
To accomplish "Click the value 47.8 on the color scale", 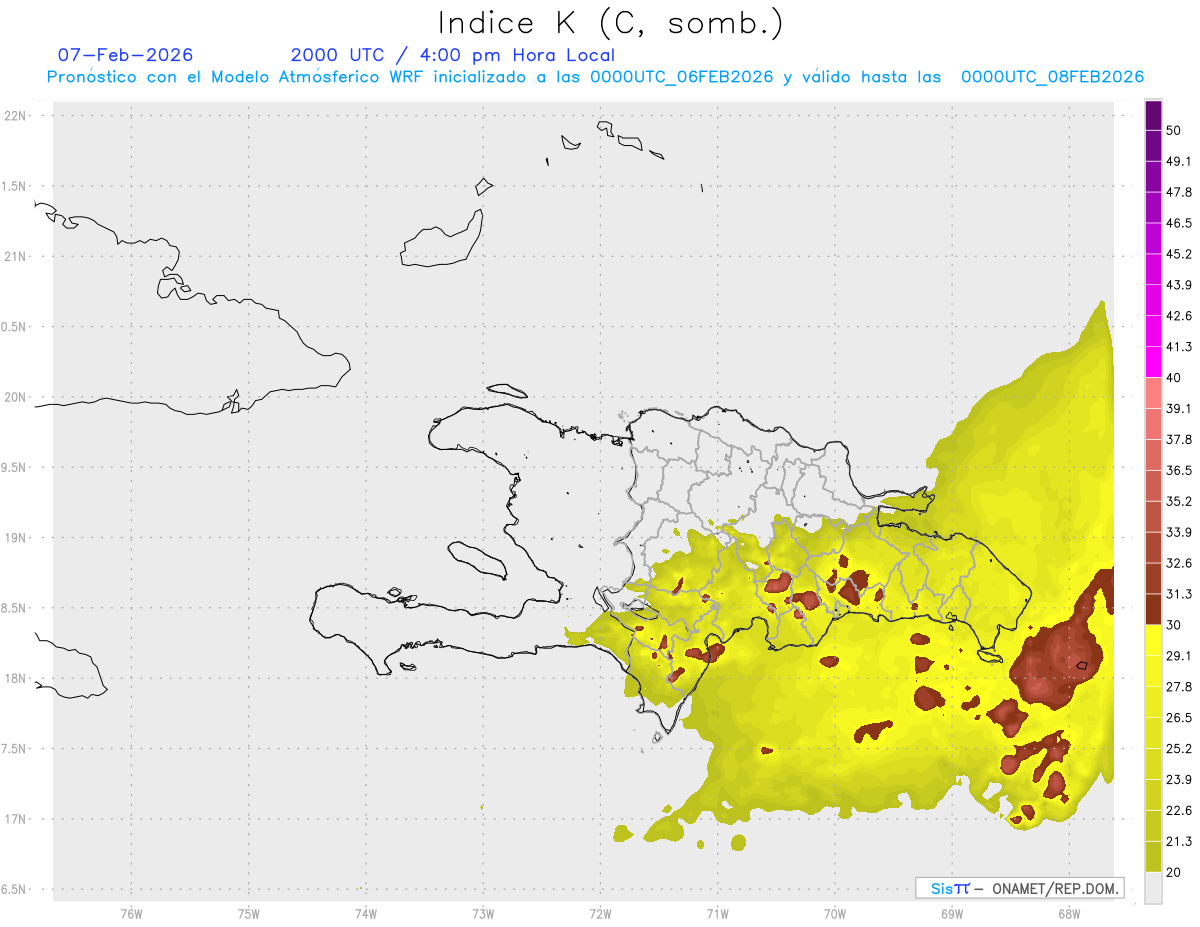I will coord(1179,192).
